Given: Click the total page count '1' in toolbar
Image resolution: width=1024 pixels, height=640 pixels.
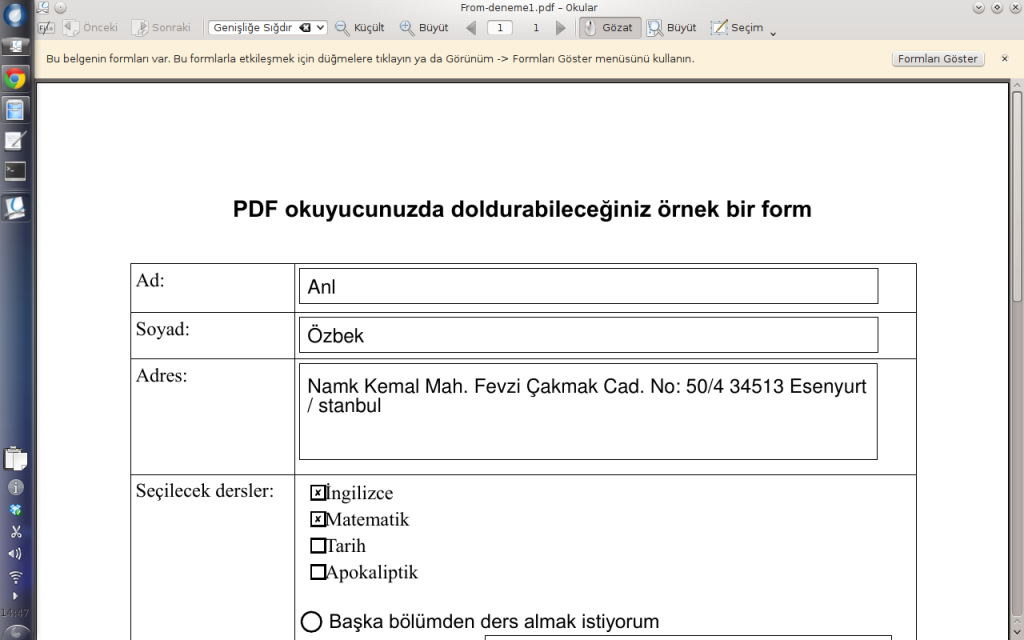Looking at the screenshot, I should pyautogui.click(x=536, y=27).
